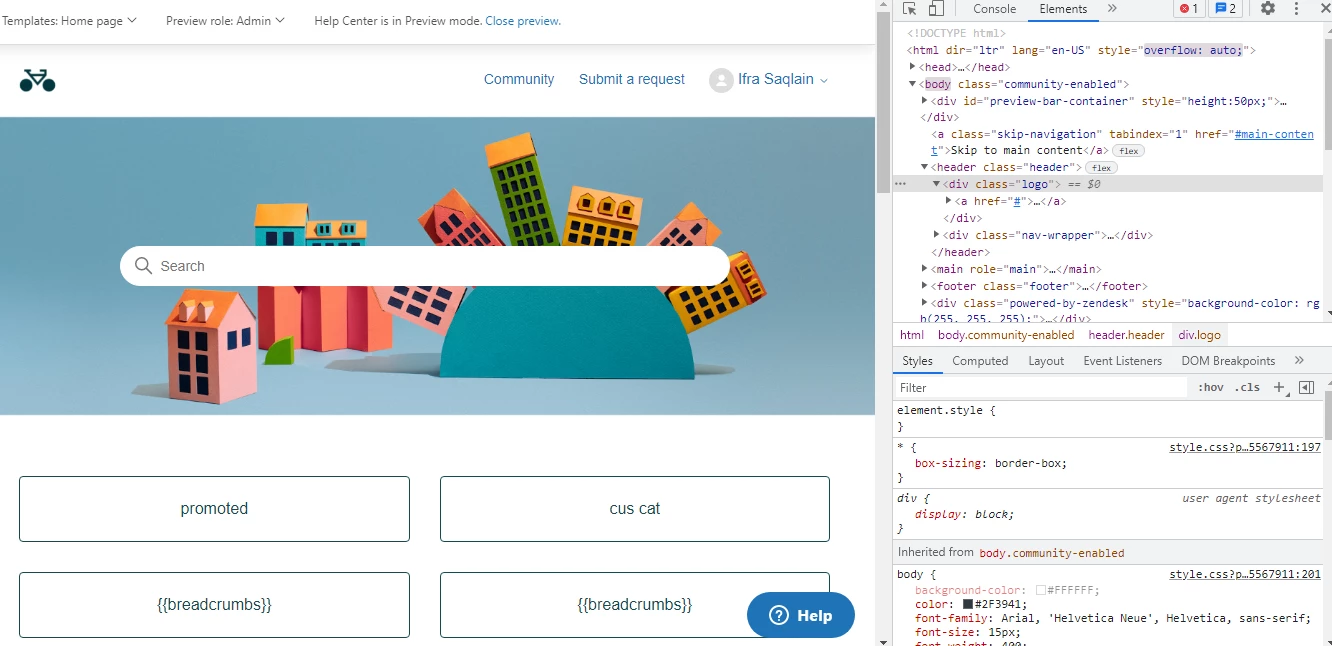Screen dimensions: 1332x646
Task: Select the Styles tab
Action: tap(917, 361)
